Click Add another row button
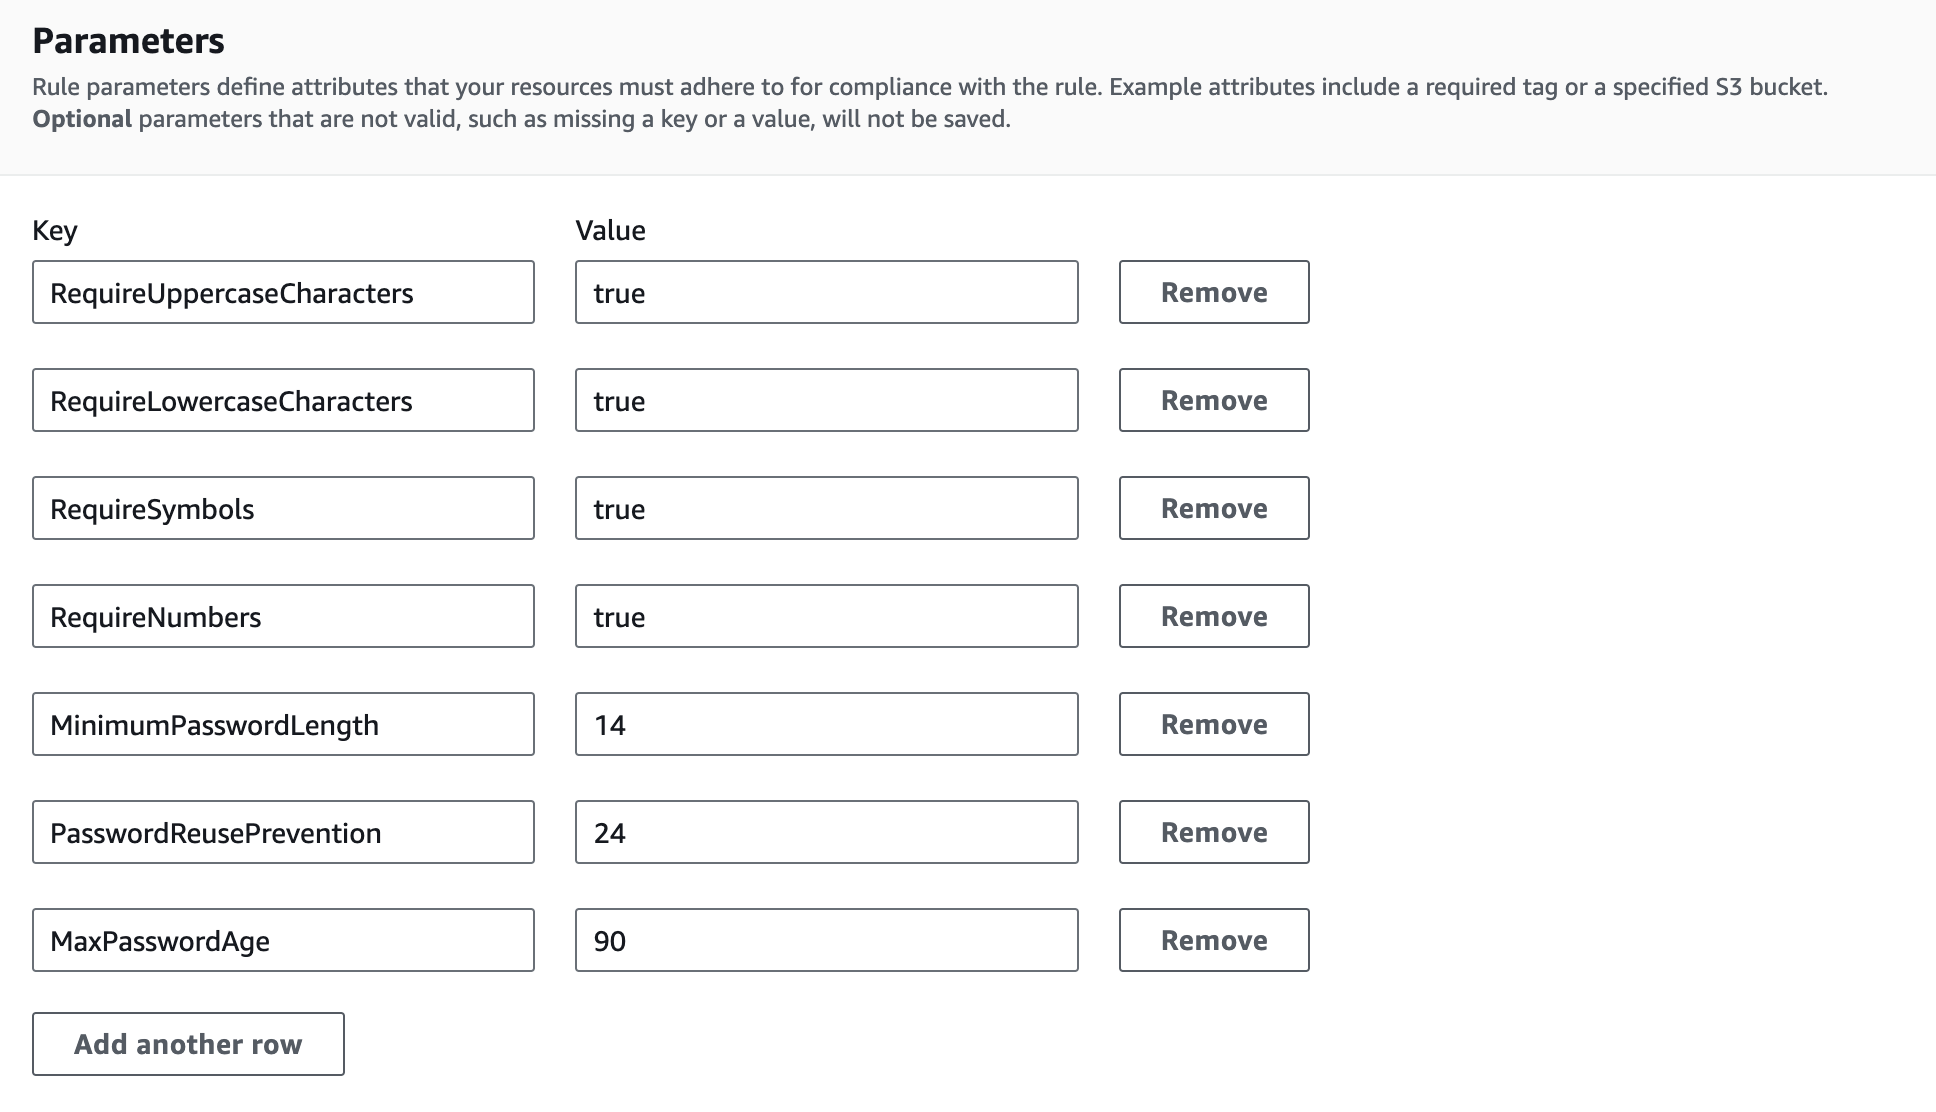The height and width of the screenshot is (1112, 1936). (x=189, y=1044)
